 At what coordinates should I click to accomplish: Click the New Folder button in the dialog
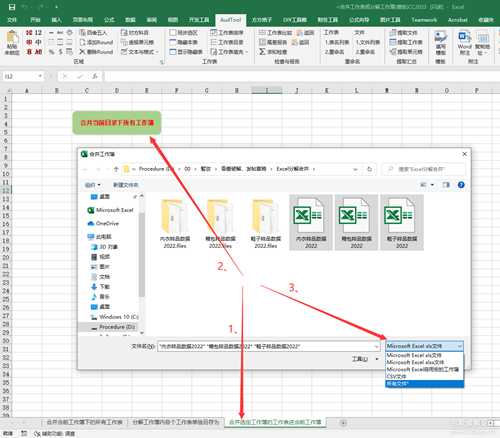point(126,185)
